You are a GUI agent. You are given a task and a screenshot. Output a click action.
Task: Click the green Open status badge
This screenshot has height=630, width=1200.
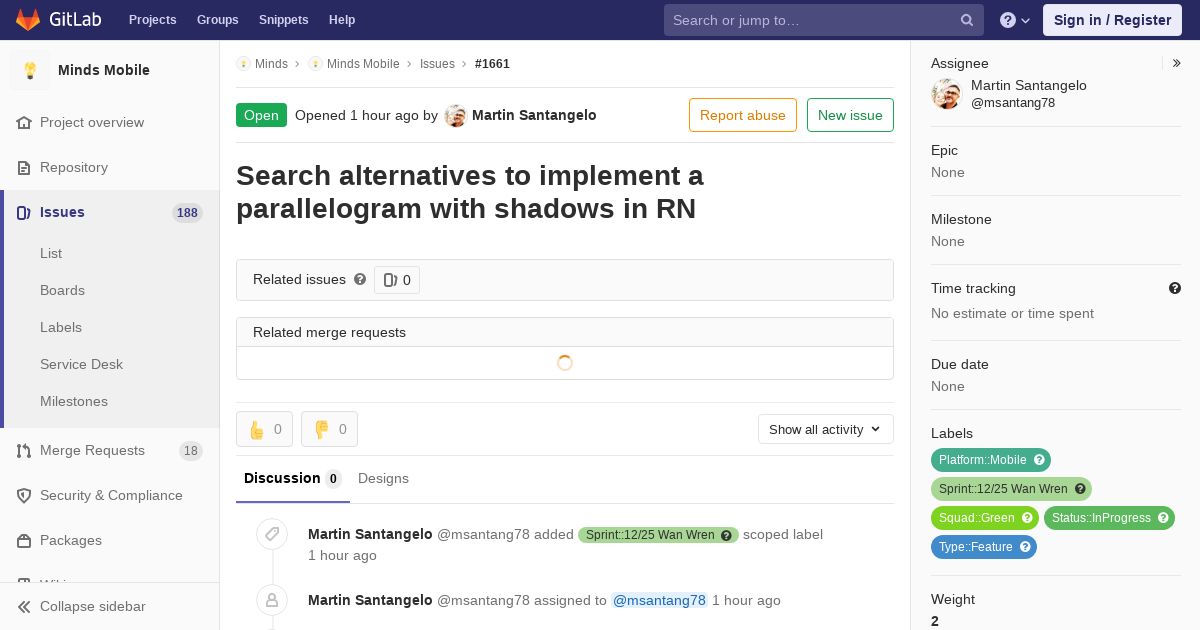261,115
